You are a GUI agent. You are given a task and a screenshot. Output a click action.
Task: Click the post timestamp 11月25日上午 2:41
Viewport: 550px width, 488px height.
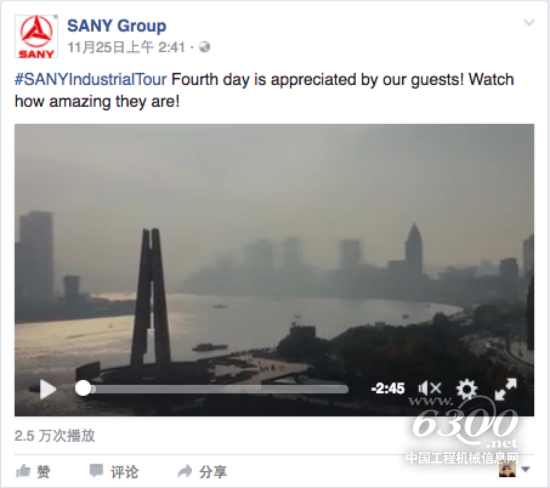126,47
